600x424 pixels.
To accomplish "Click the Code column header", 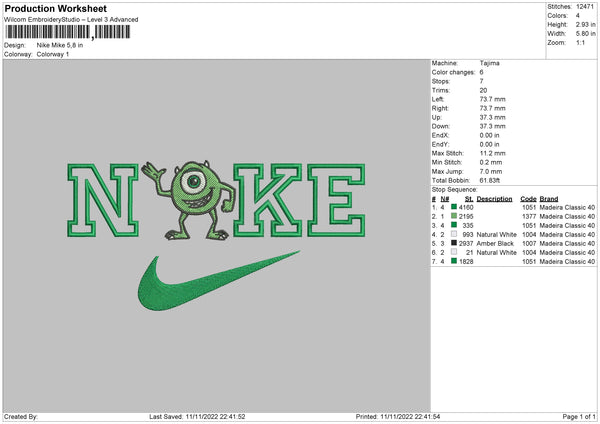I will [528, 199].
